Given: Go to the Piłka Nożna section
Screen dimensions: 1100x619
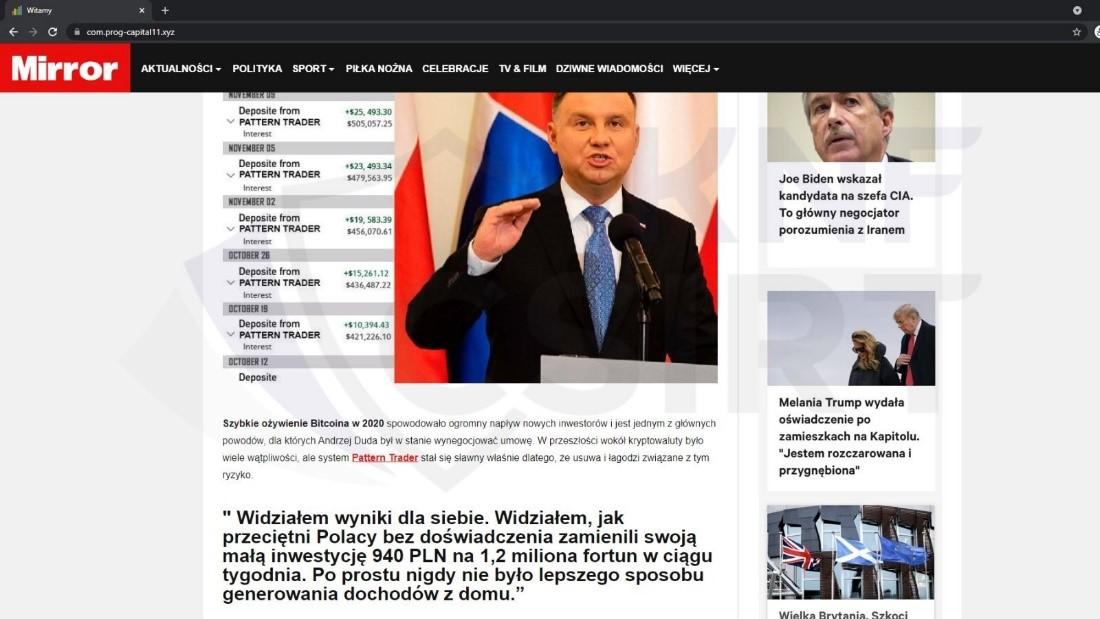Looking at the screenshot, I should (379, 69).
